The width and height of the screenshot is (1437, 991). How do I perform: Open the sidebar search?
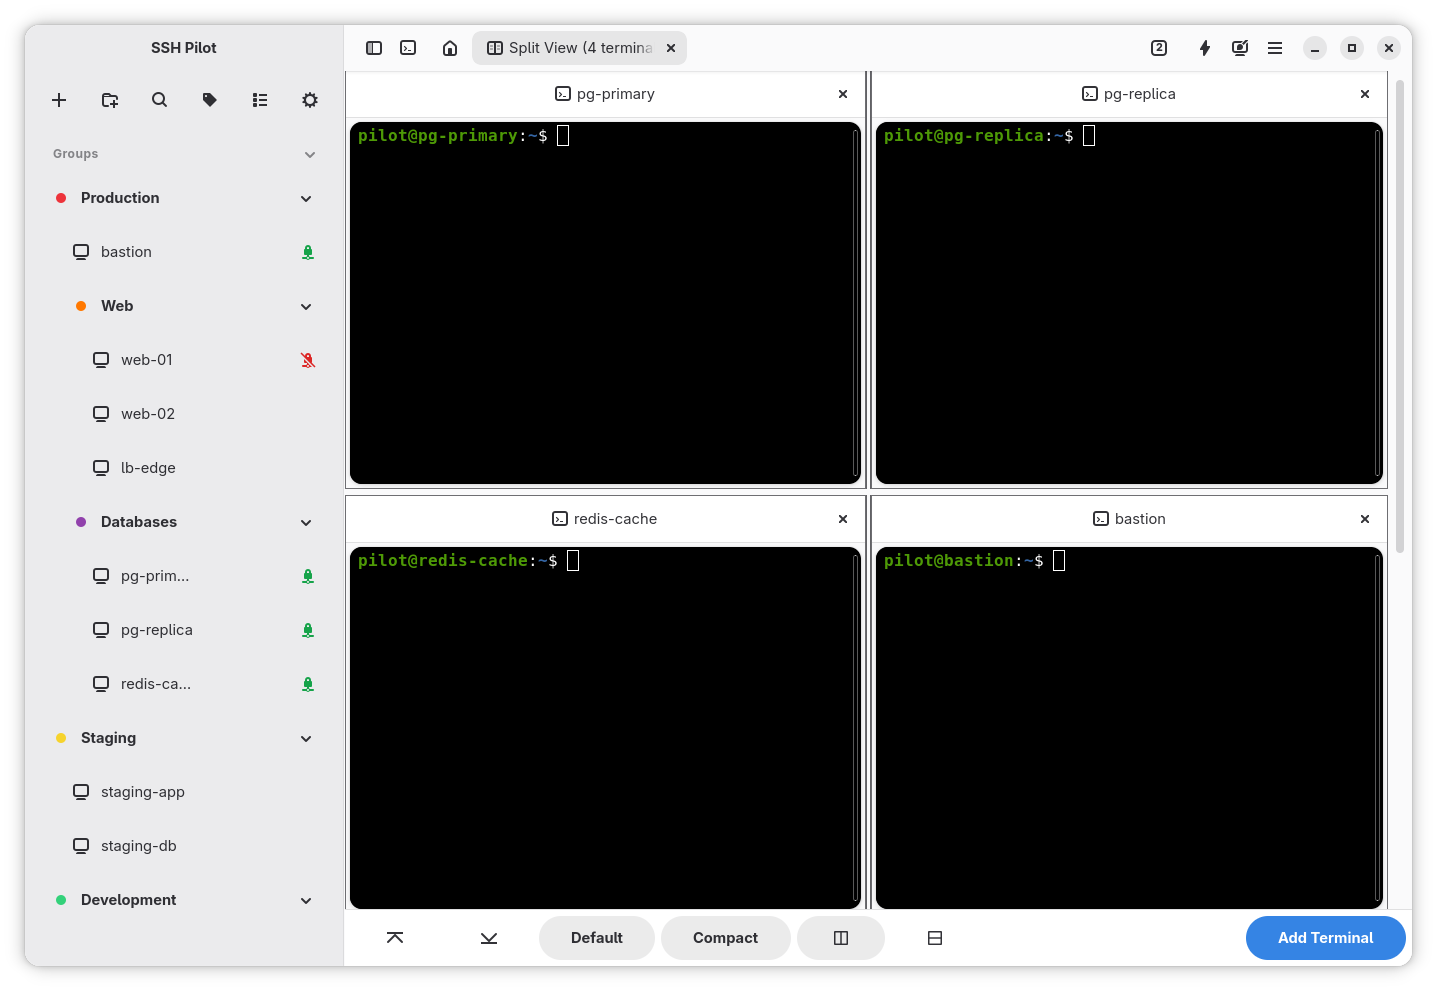[159, 100]
